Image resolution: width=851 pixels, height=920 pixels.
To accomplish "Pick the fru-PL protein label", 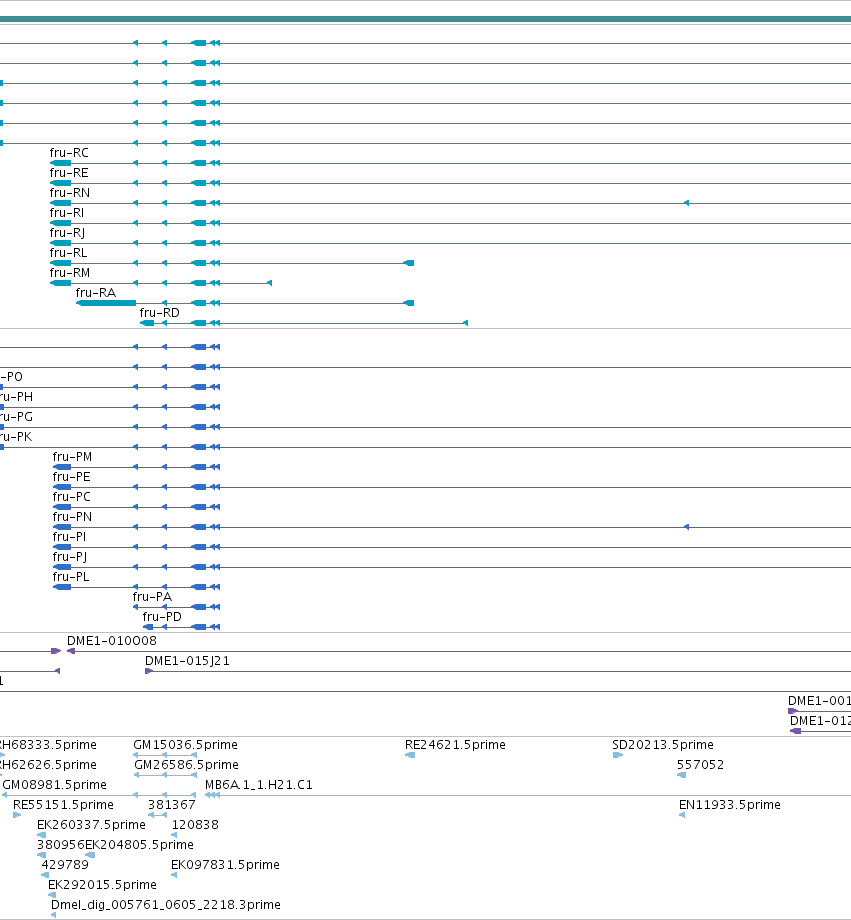I will 71,576.
